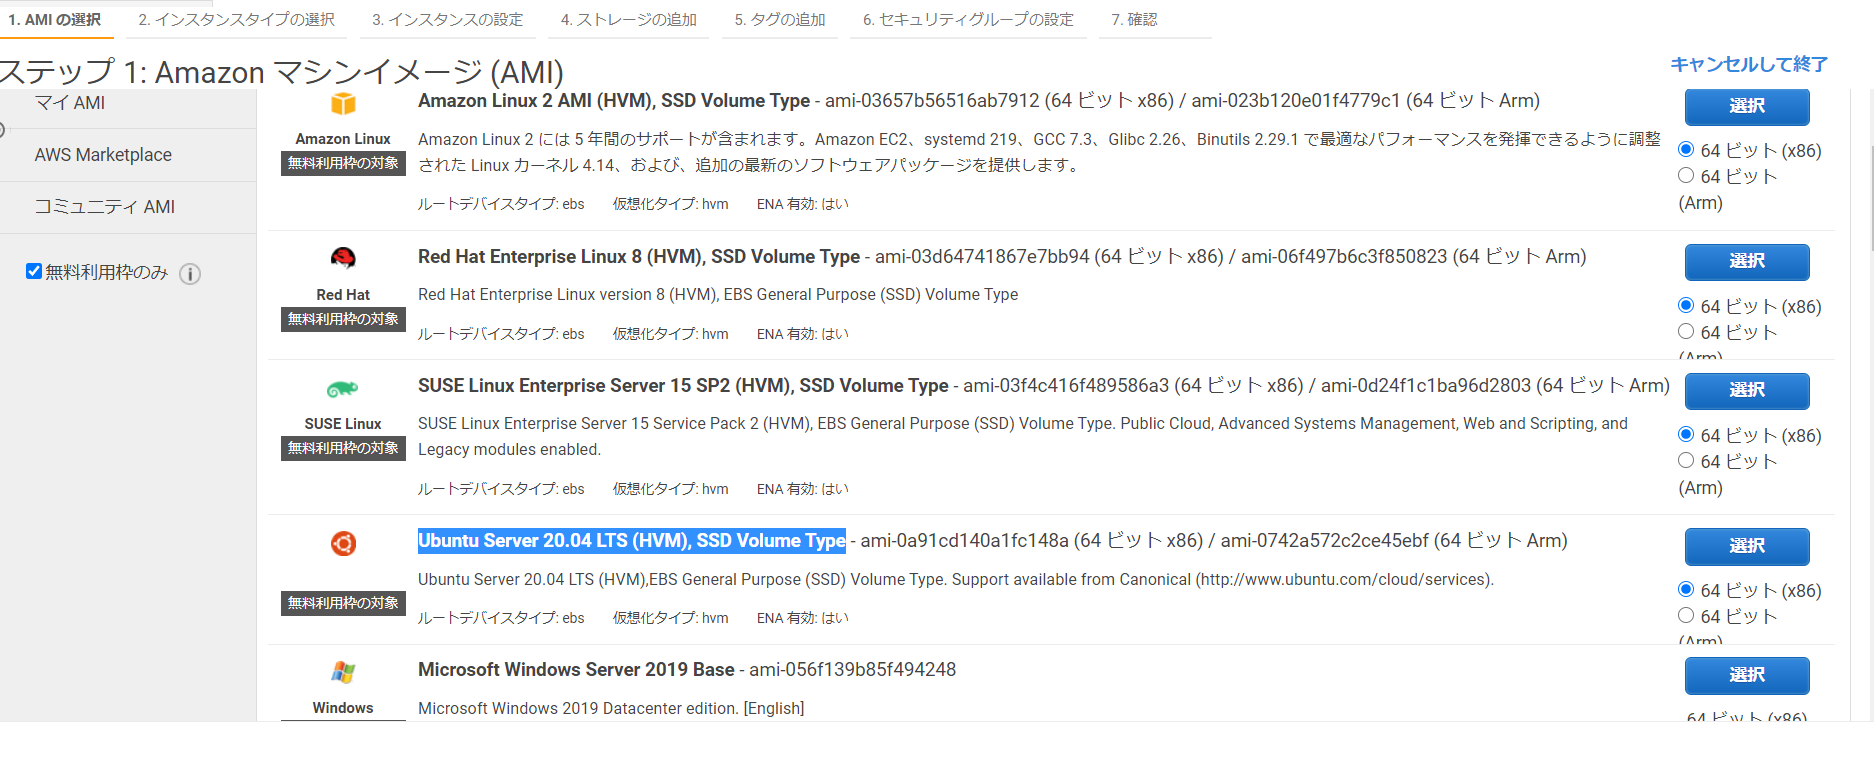Screen dimensions: 1874x775
Task: Click highlighted Ubuntu Server 20.04 LTS title
Action: [632, 541]
